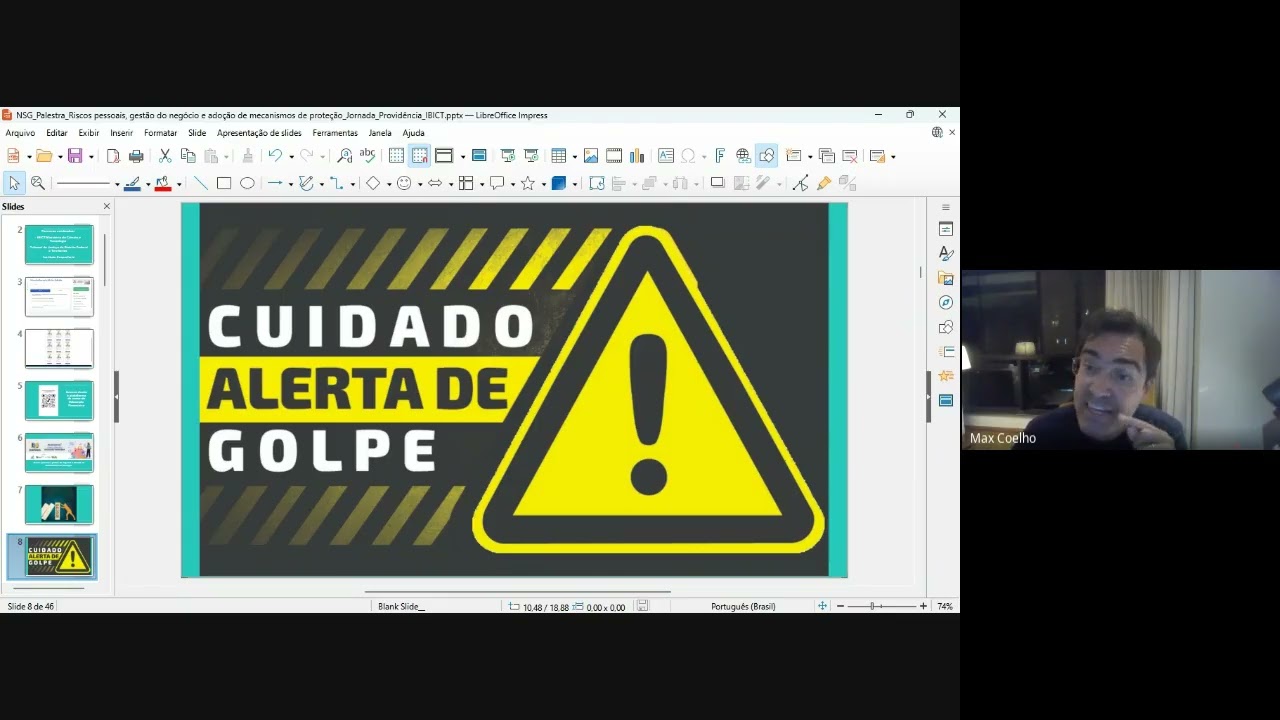Expand the Save dropdown arrow

(91, 157)
